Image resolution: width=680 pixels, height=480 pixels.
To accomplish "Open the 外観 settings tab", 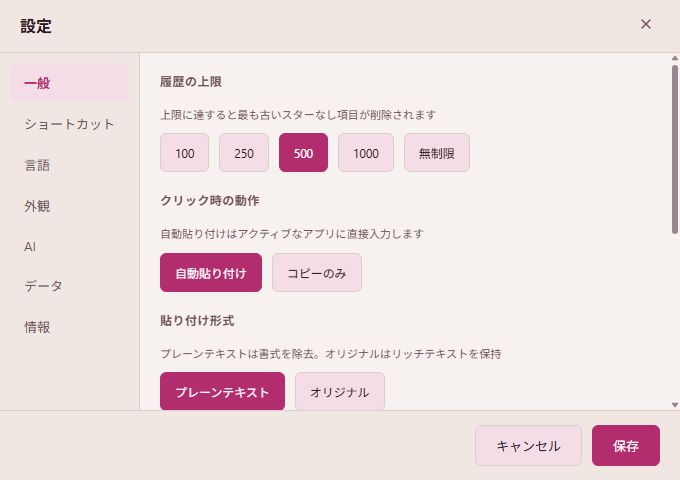I will [x=70, y=206].
